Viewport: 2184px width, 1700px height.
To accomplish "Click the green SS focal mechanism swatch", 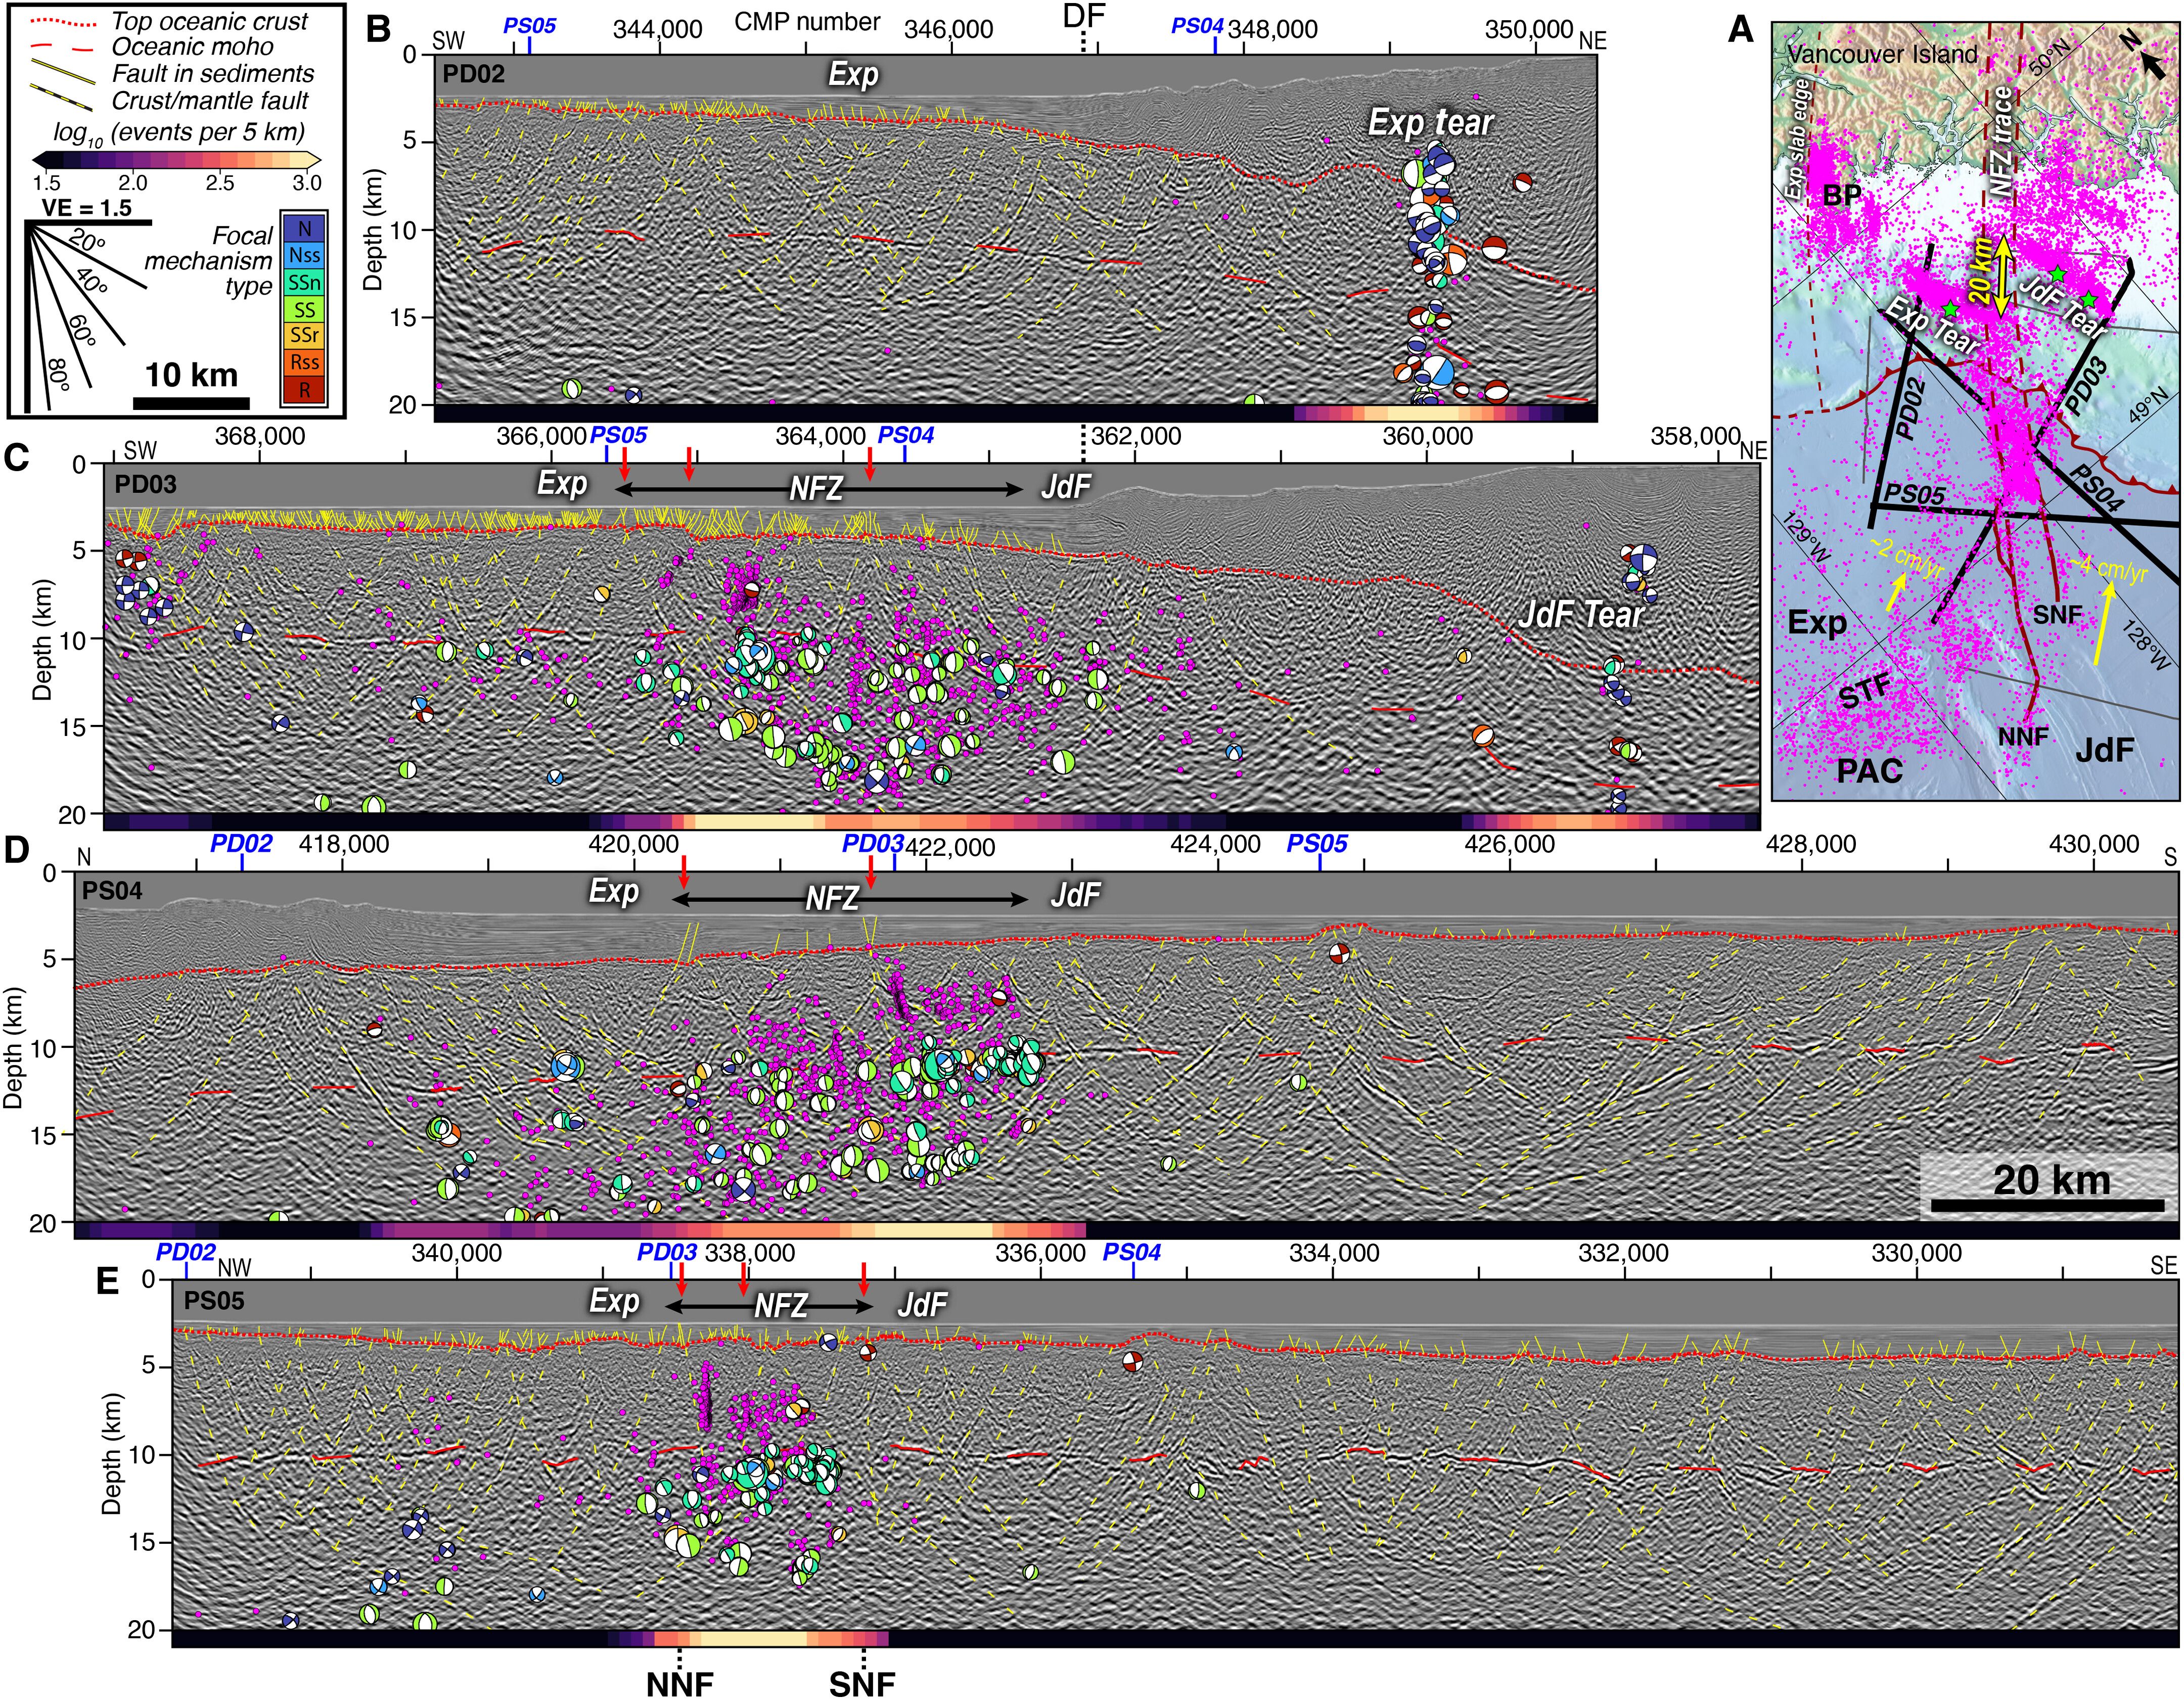I will pos(304,310).
